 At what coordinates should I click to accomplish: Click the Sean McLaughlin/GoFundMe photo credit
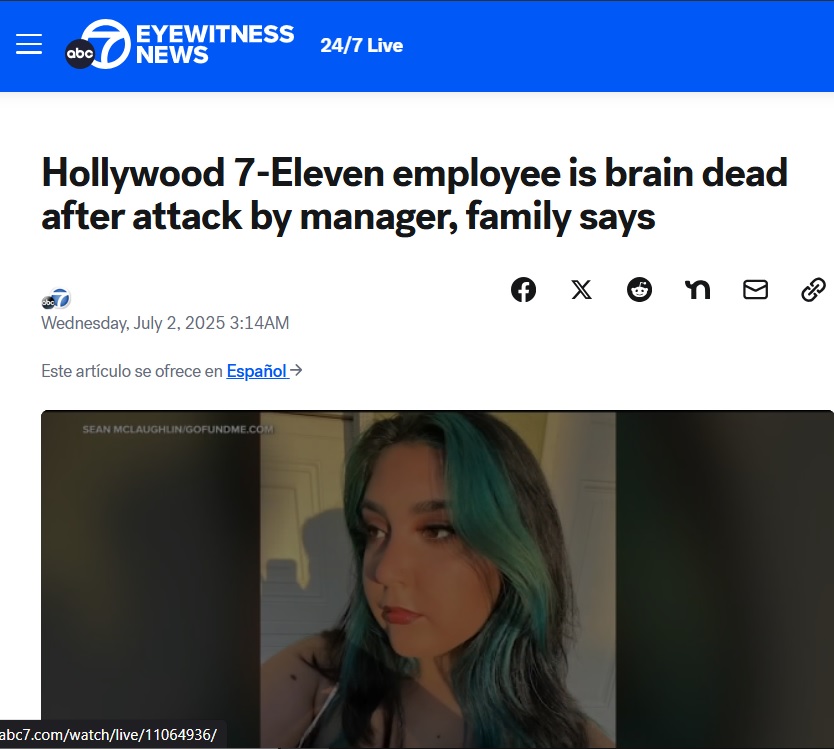(178, 429)
